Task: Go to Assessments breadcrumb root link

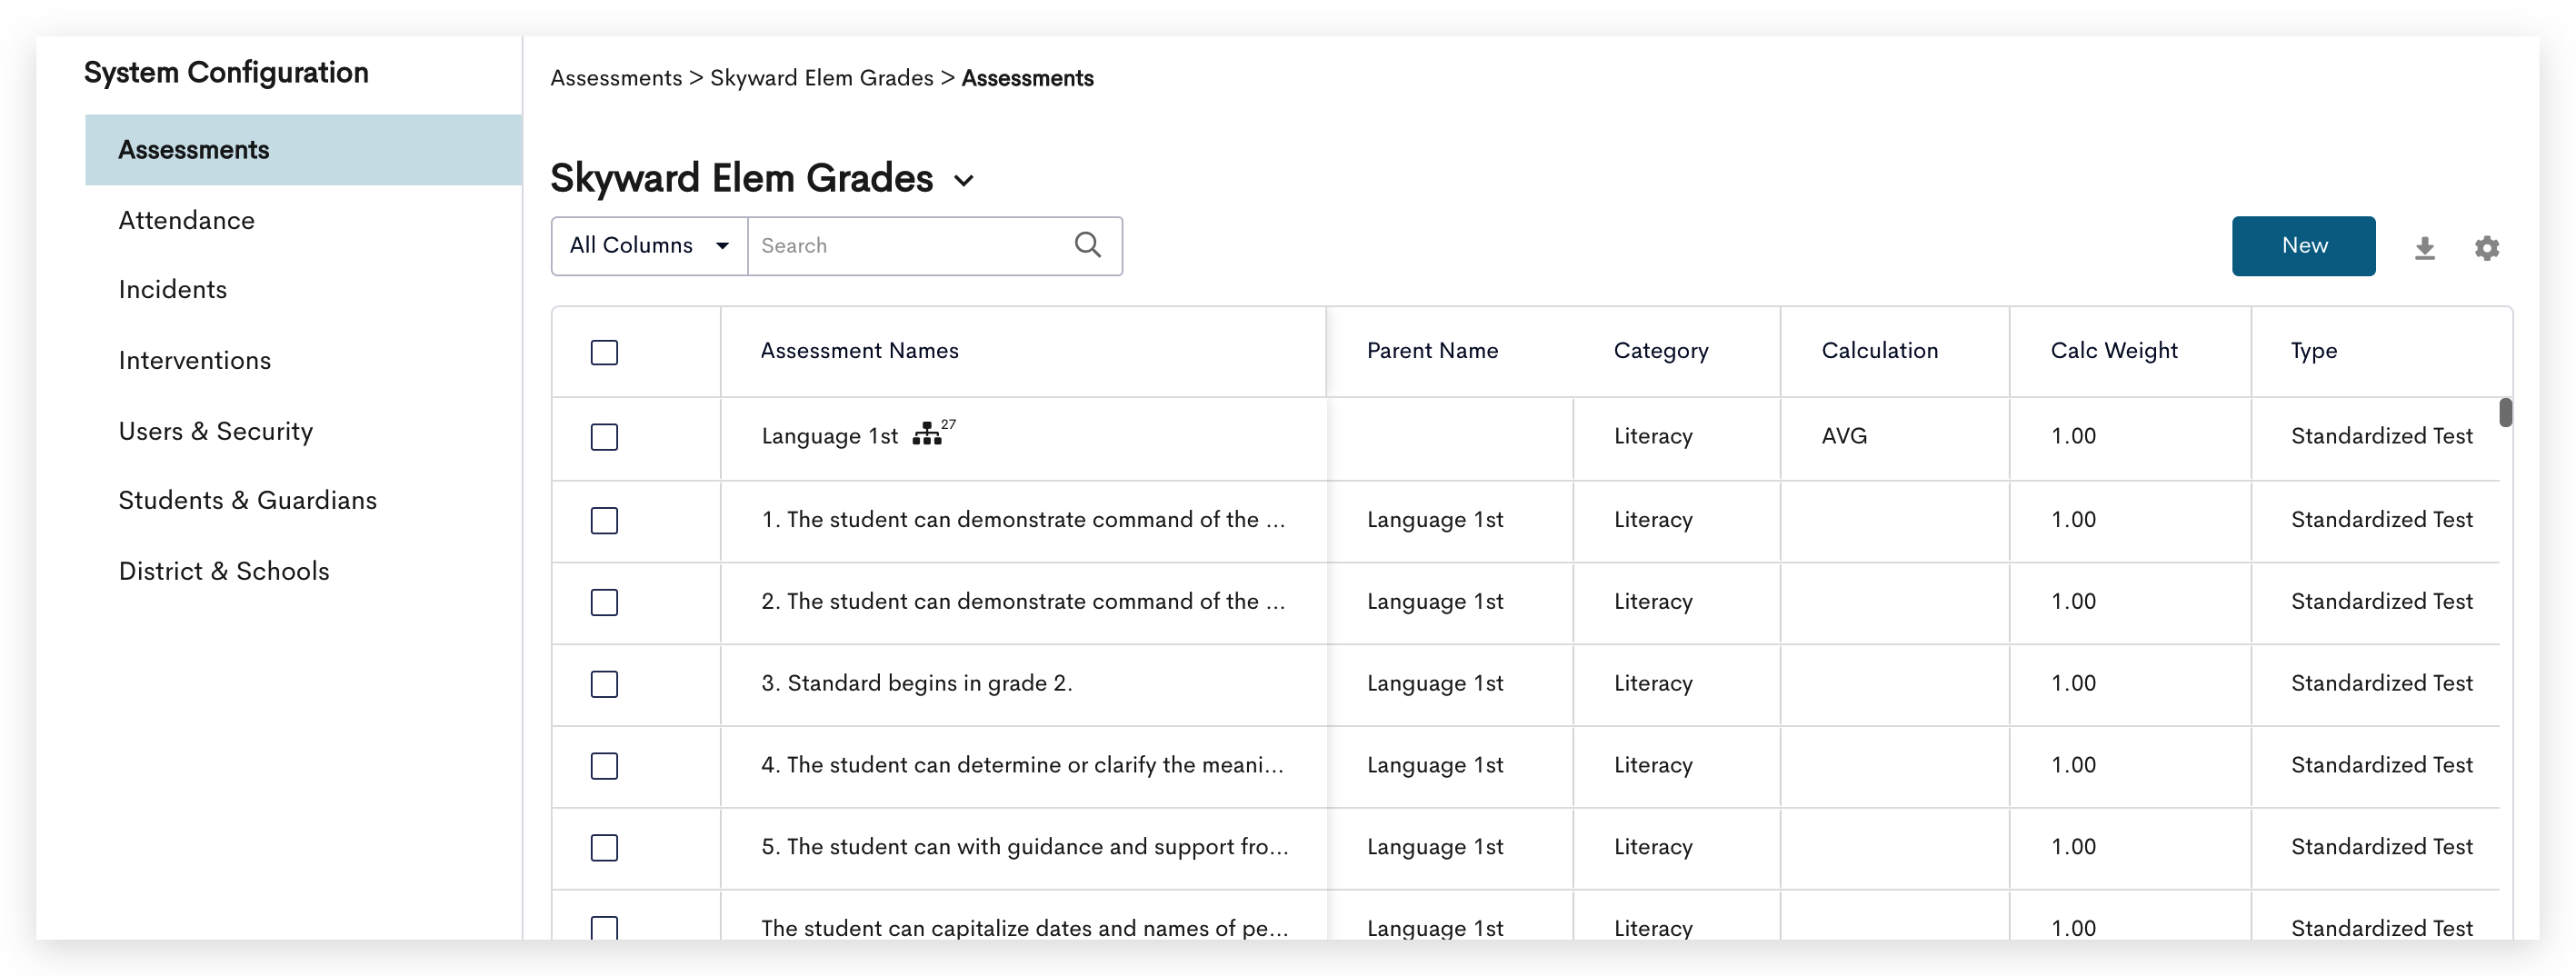Action: click(x=616, y=78)
